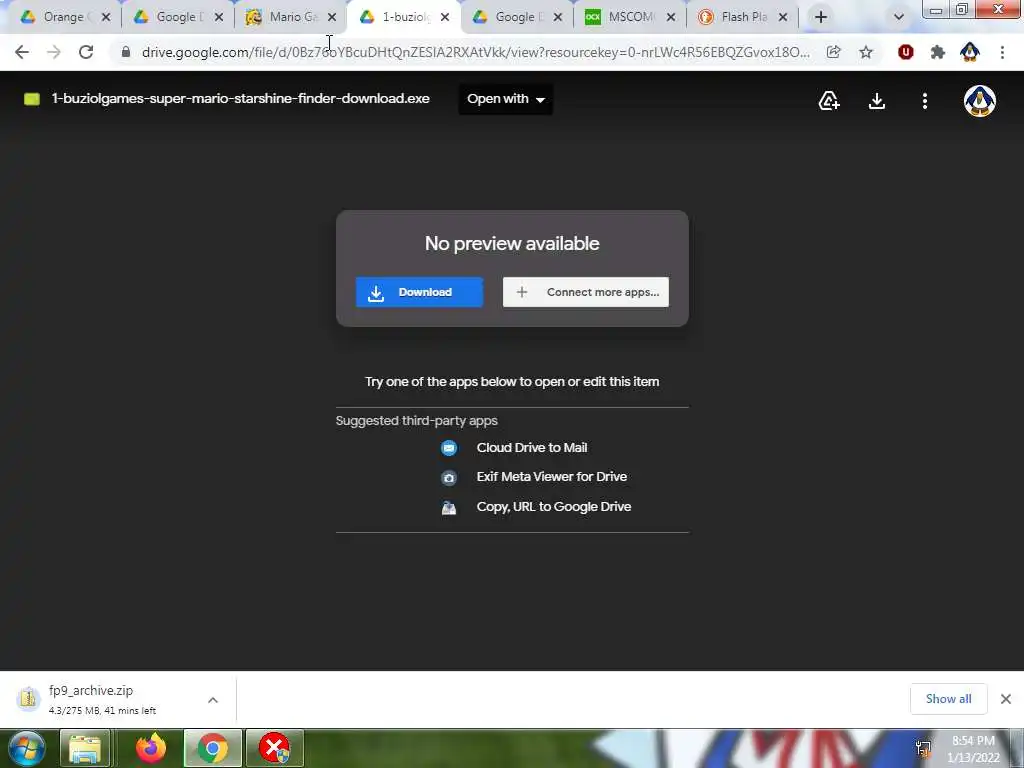Click Show all downloads
Screen dimensions: 1024x768
coord(948,699)
